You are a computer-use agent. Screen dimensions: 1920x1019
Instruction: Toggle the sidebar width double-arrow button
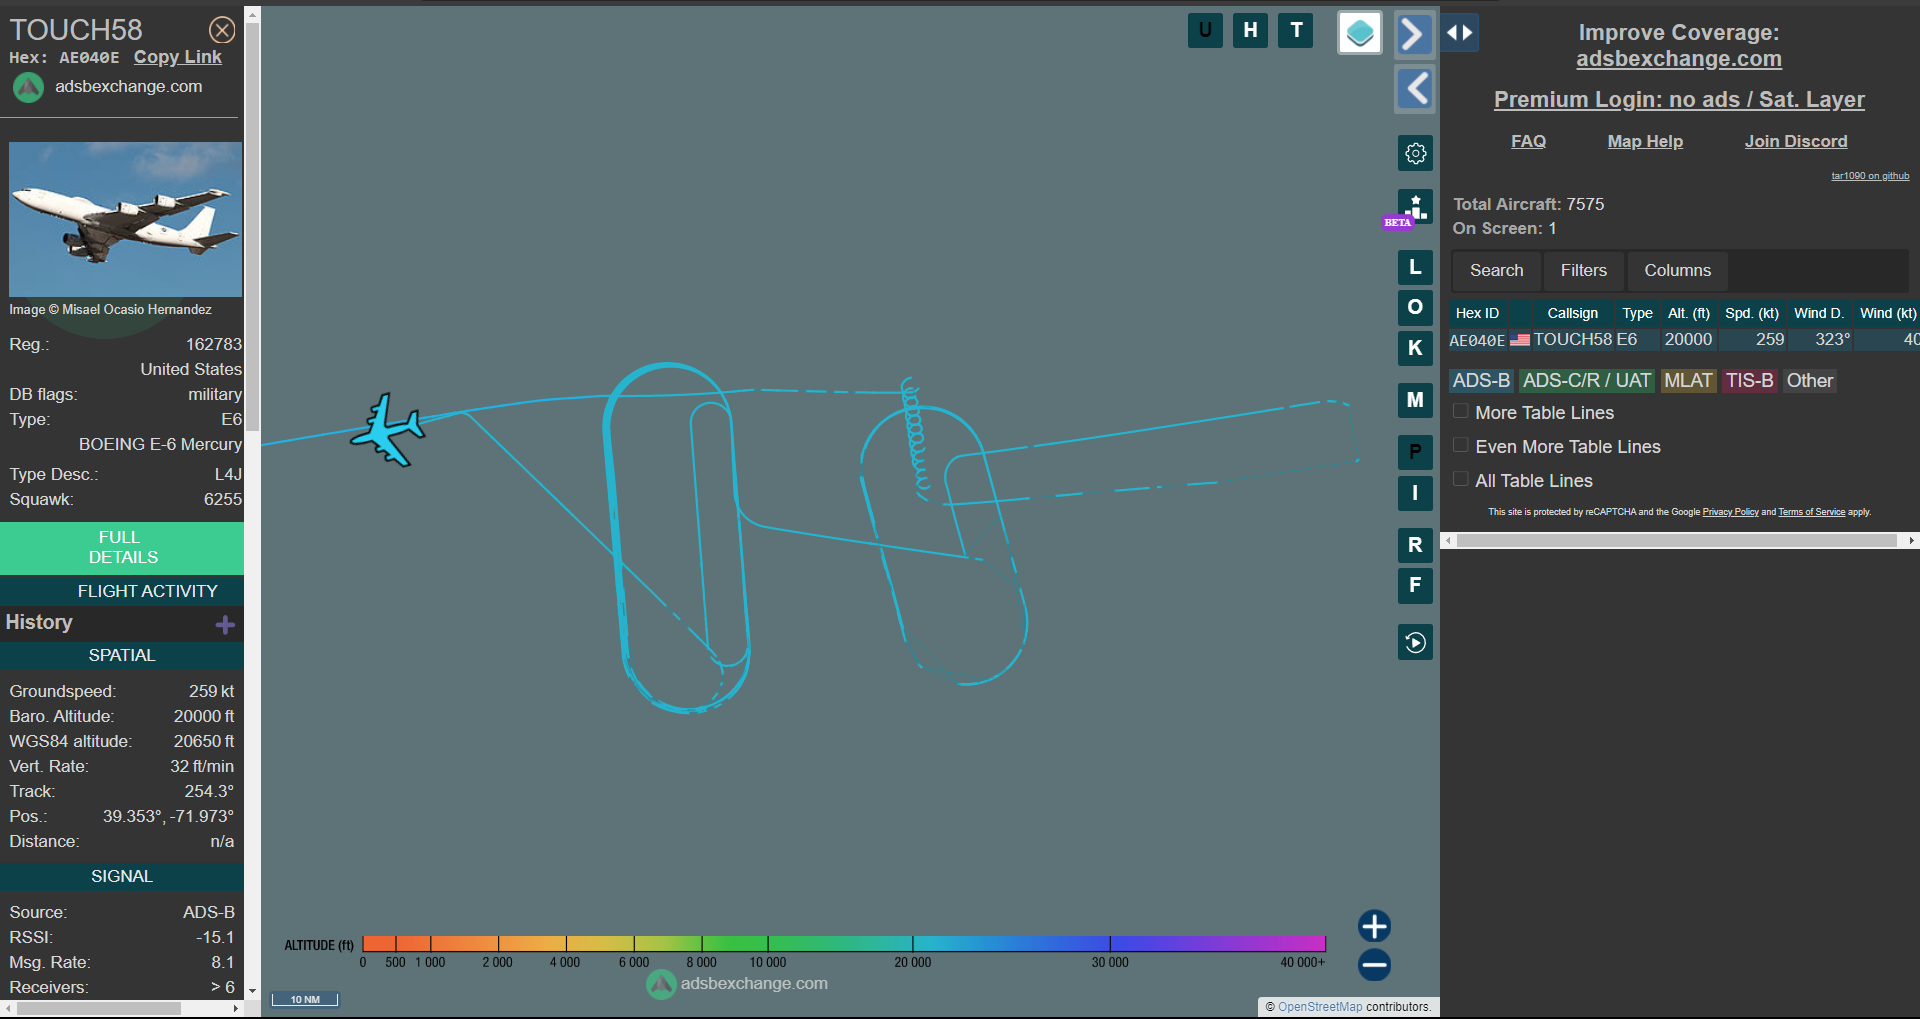click(1460, 32)
